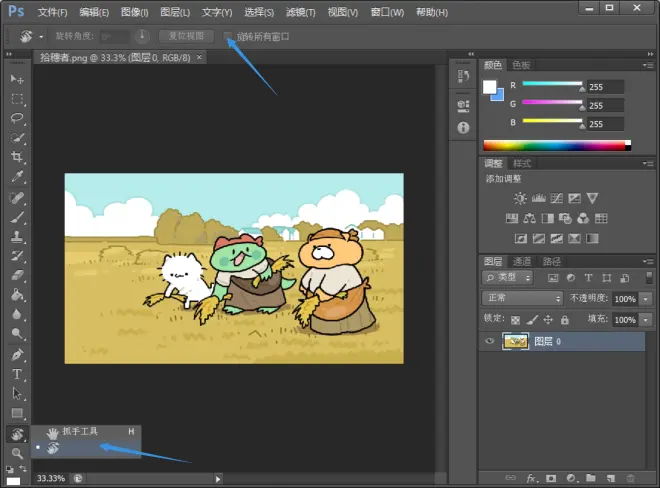Select the Dodge tool

[x=17, y=333]
